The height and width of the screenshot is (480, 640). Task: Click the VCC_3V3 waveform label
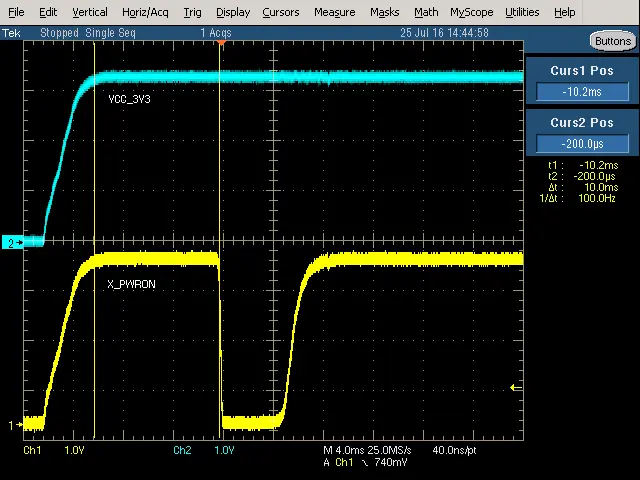click(x=129, y=99)
